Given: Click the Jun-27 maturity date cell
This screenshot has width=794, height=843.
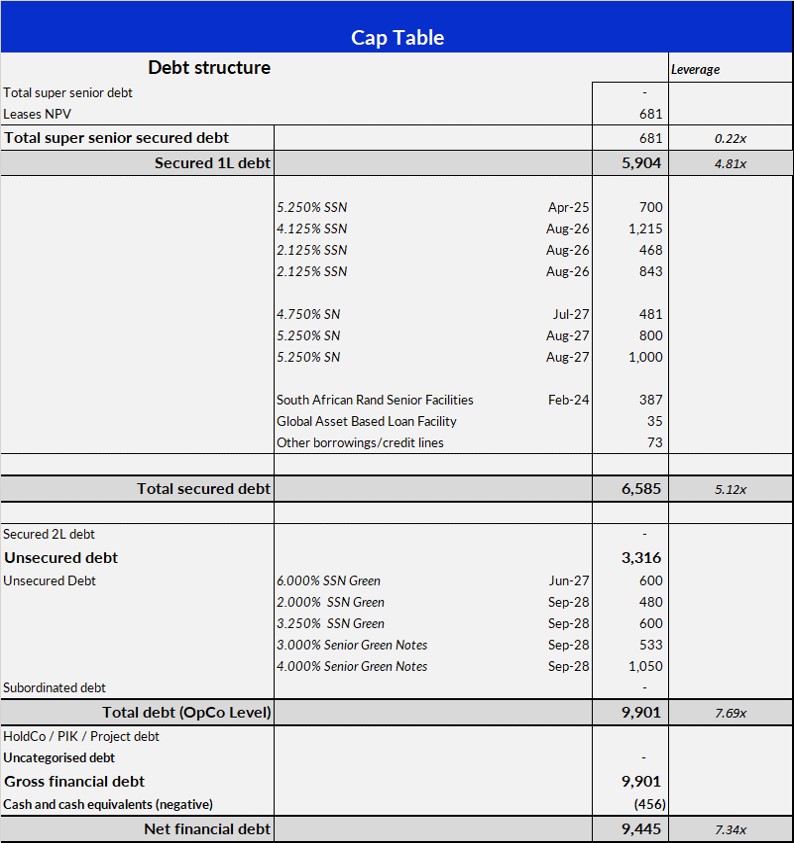Looking at the screenshot, I should point(569,581).
